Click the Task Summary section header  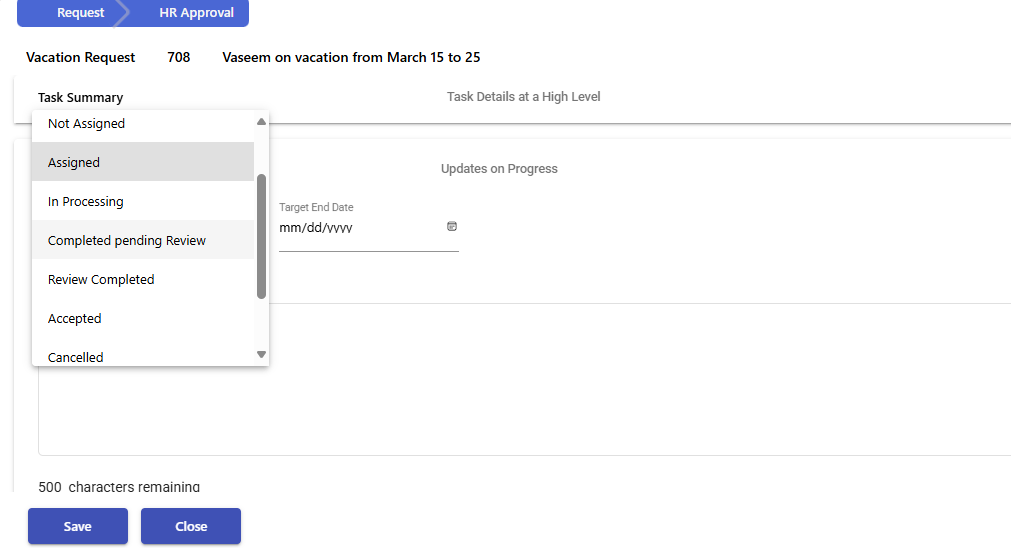81,97
